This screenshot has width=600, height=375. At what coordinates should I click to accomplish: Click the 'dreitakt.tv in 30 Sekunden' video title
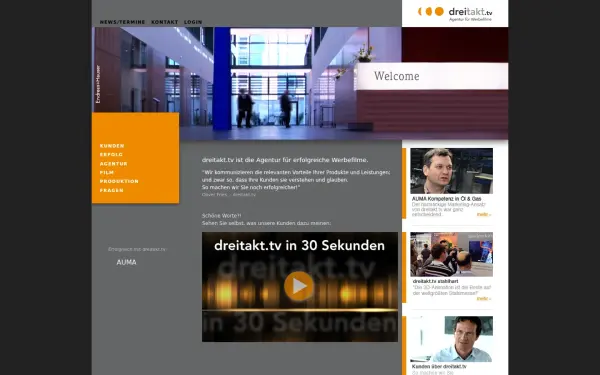300,246
